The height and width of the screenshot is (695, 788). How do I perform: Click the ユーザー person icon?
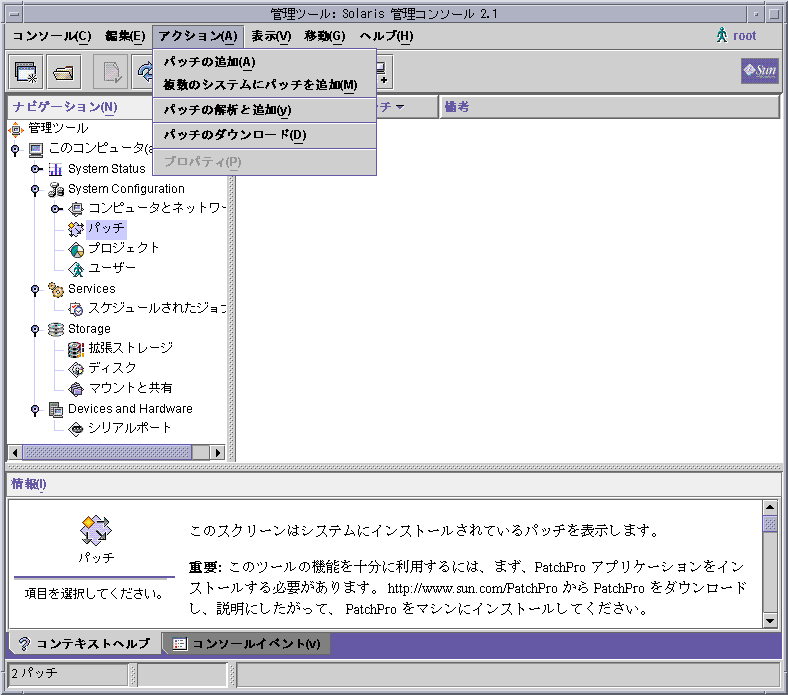76,269
